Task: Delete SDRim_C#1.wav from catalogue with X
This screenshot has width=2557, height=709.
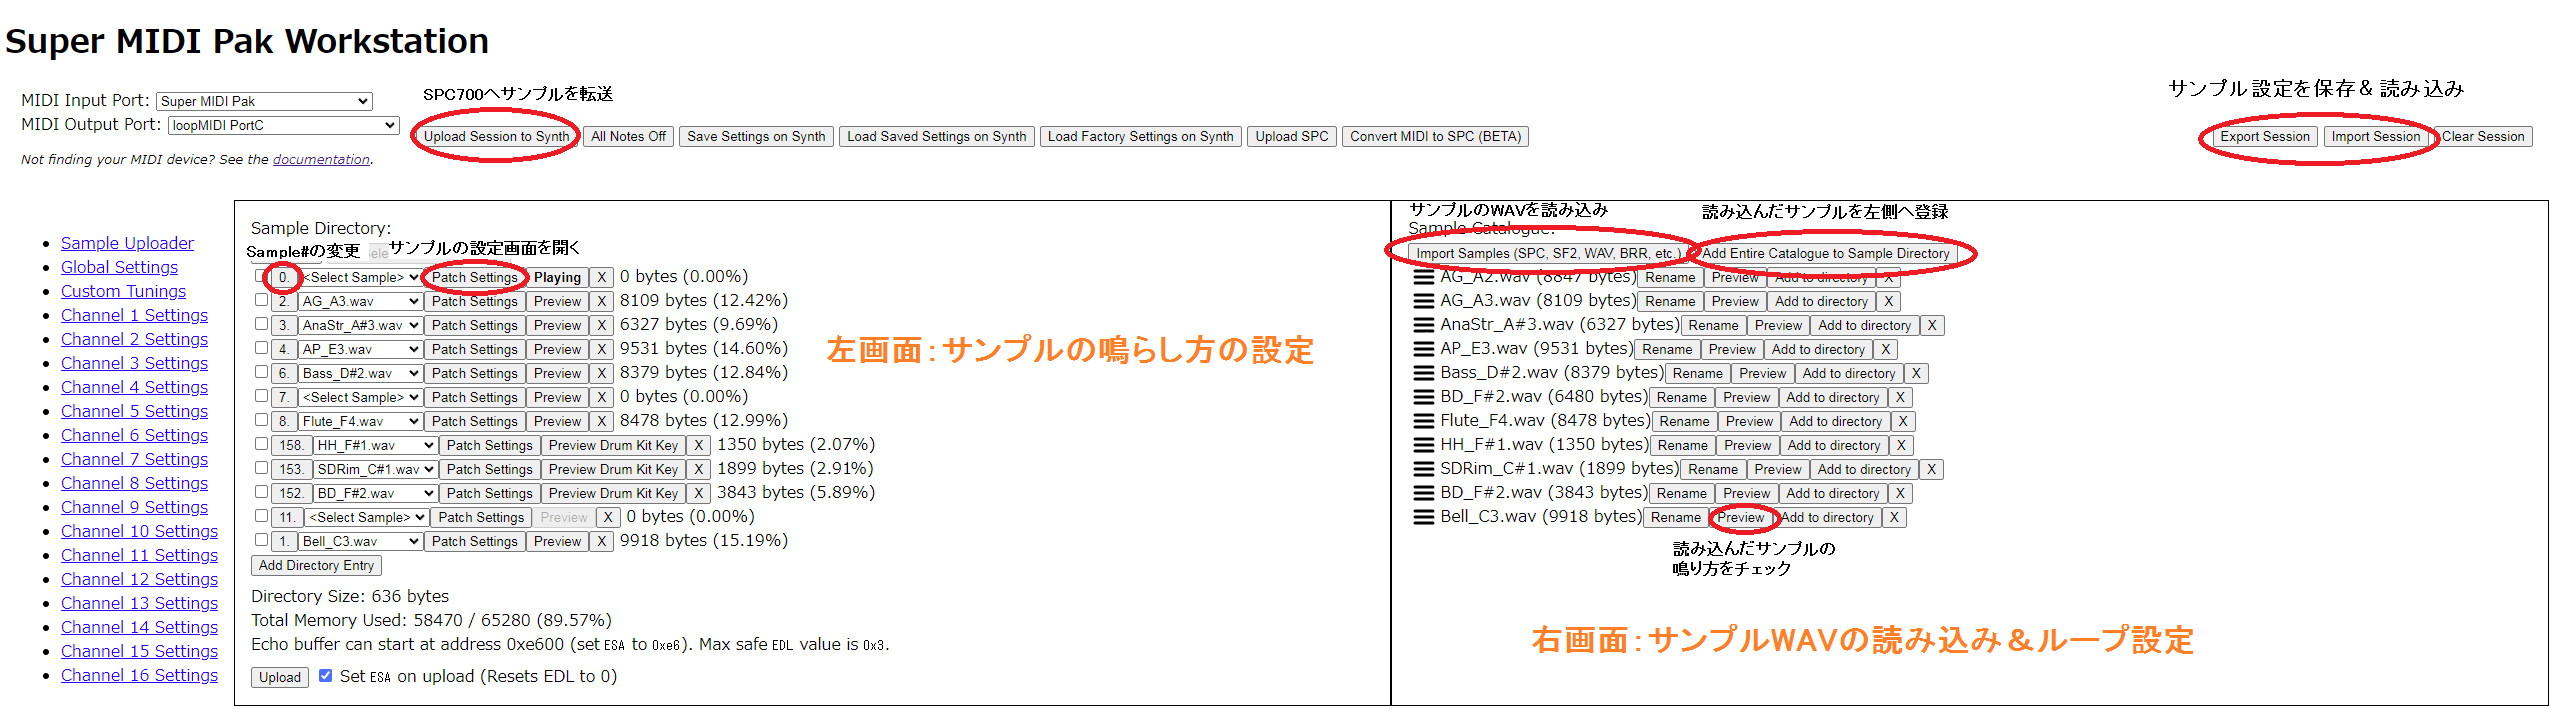Action: pyautogui.click(x=1932, y=469)
